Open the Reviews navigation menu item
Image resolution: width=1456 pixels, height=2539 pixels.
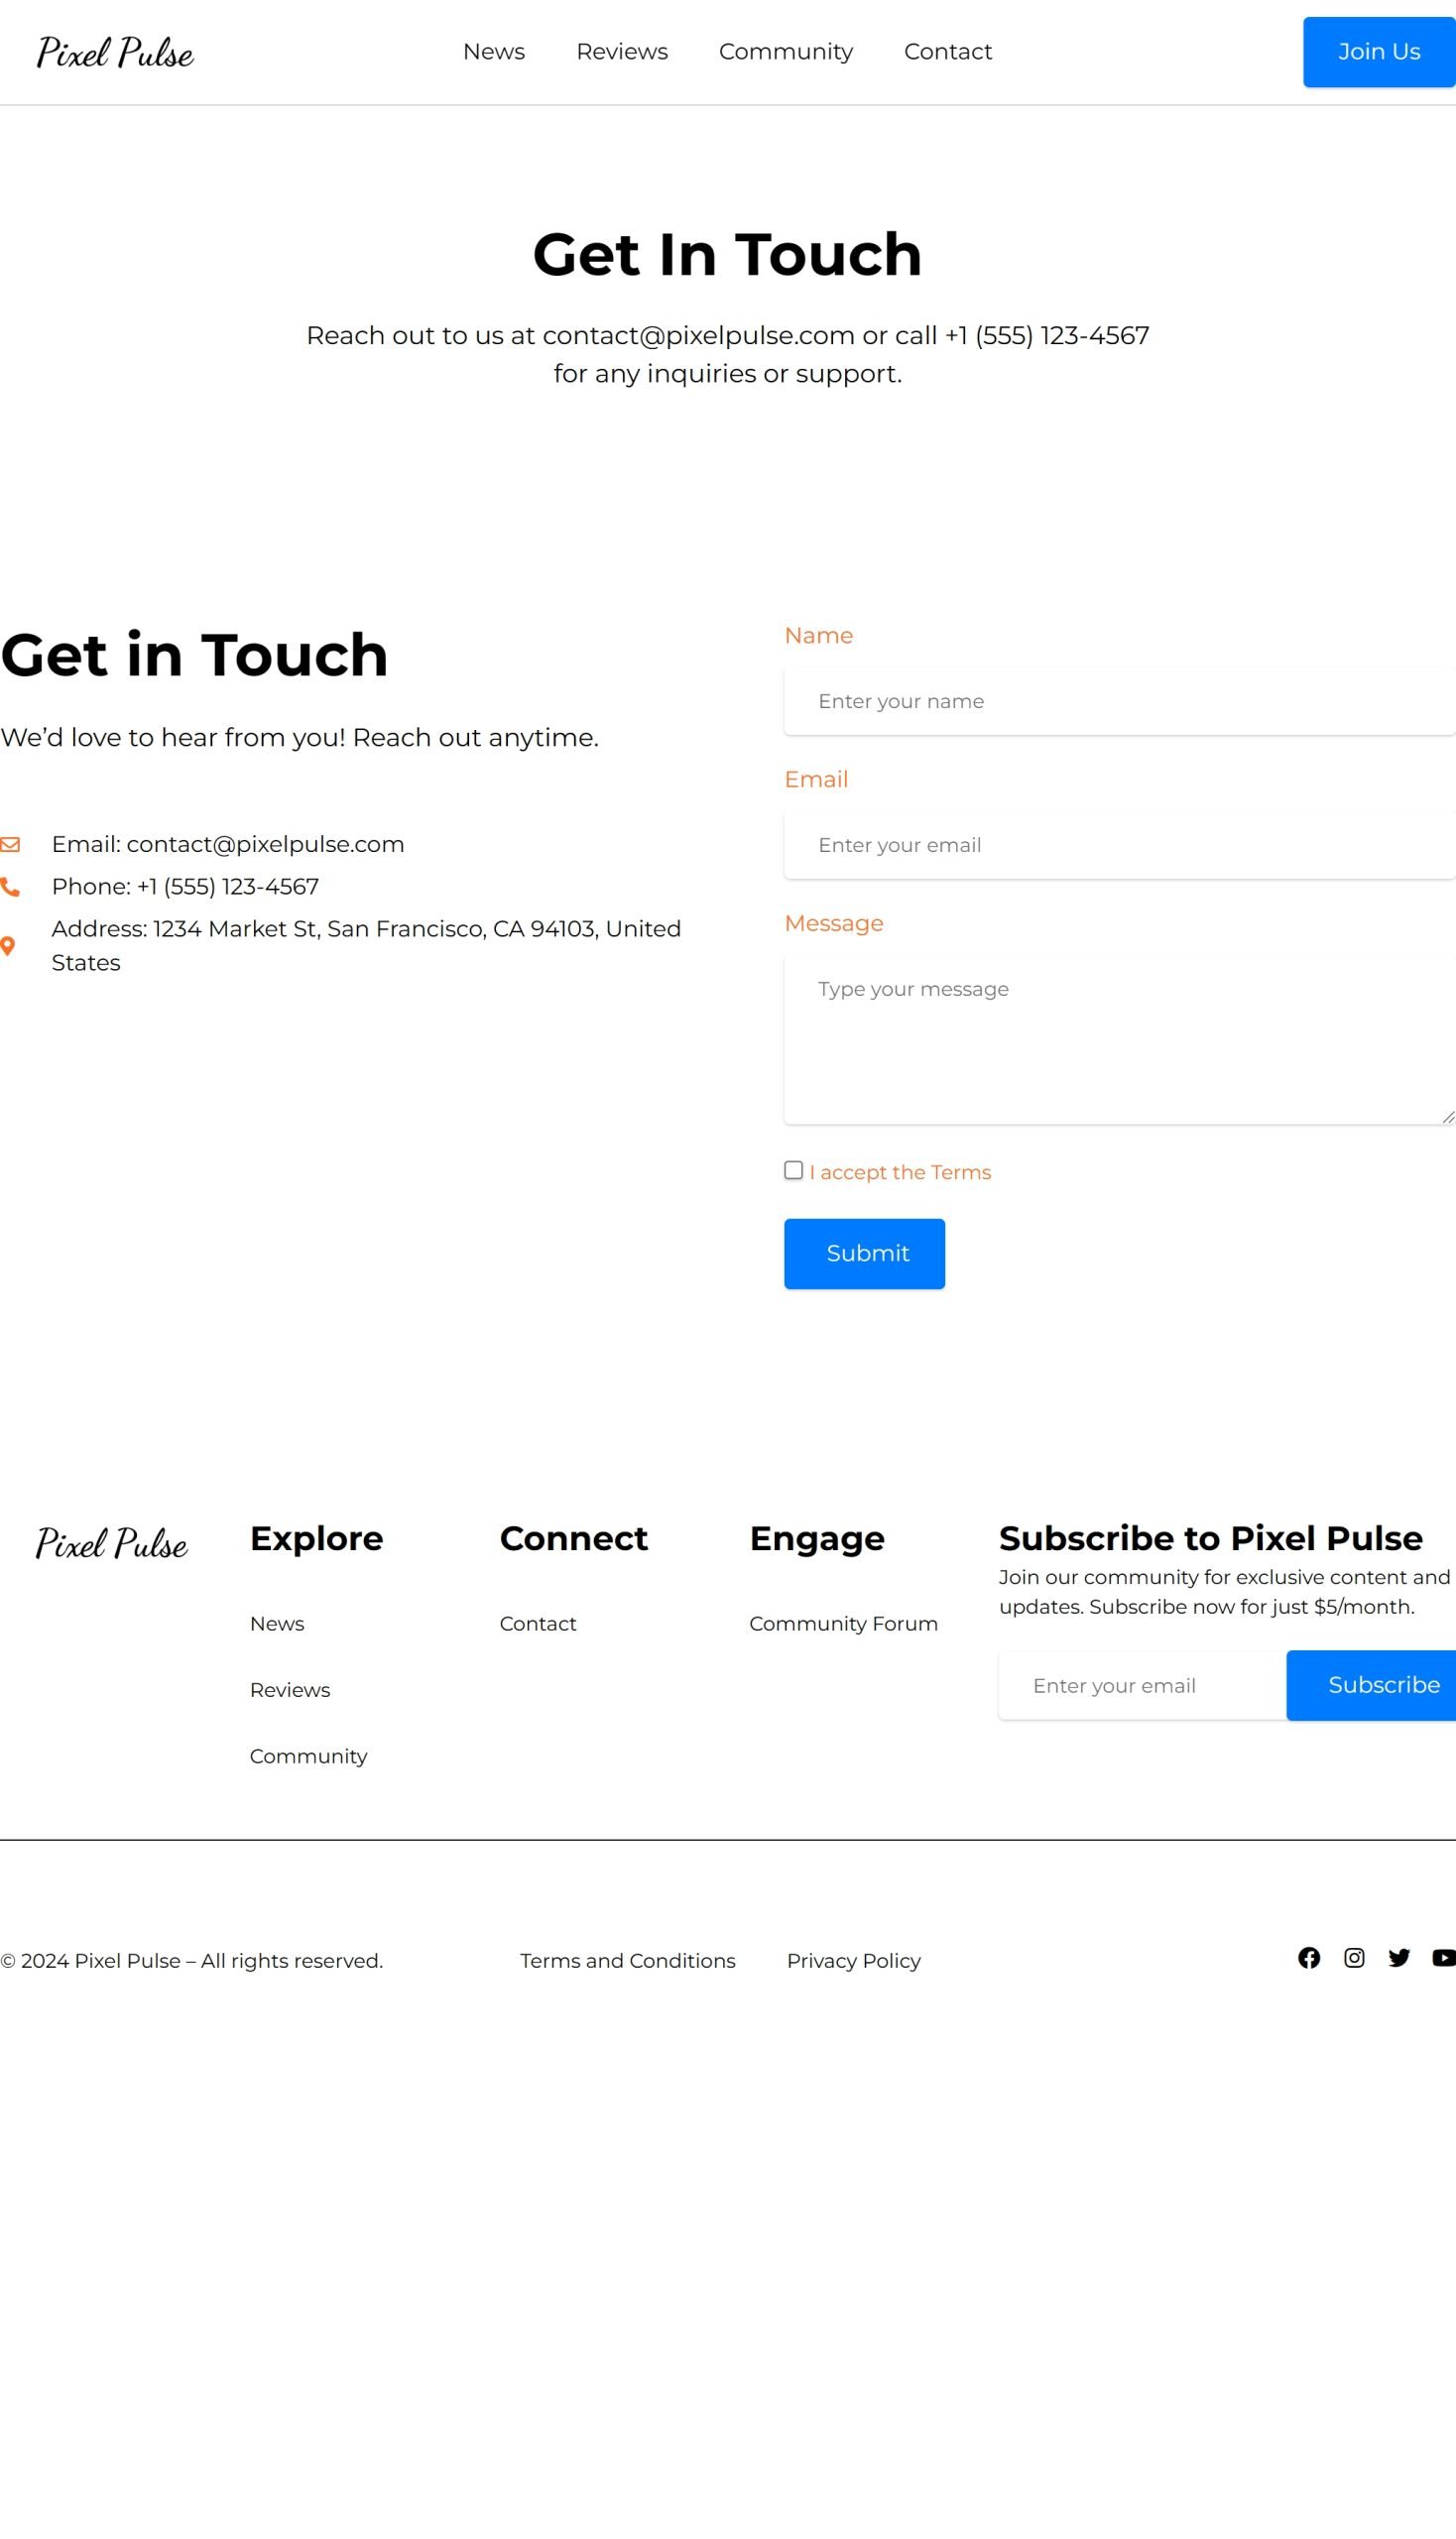point(622,52)
